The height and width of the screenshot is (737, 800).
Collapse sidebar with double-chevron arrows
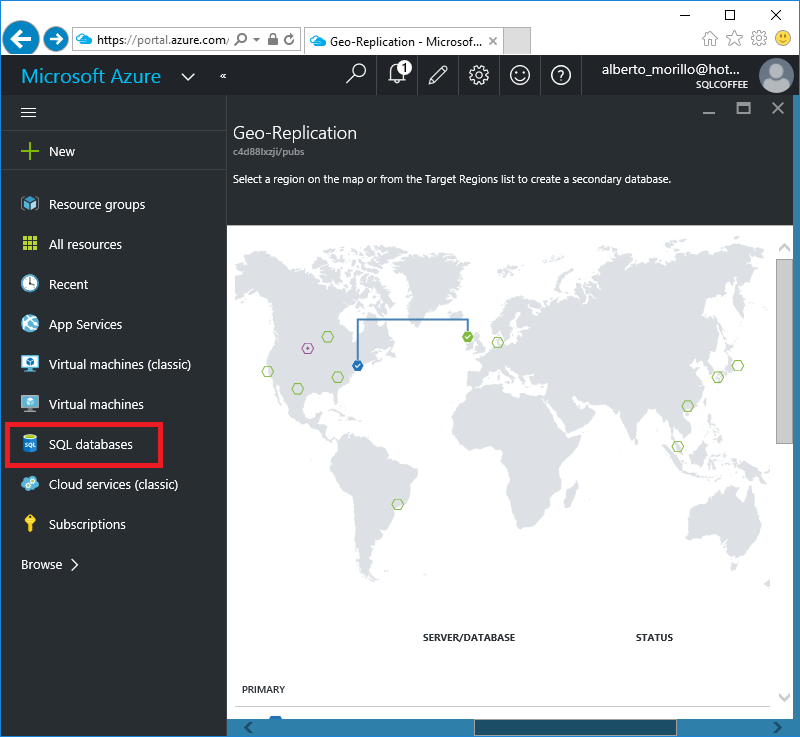click(x=223, y=76)
